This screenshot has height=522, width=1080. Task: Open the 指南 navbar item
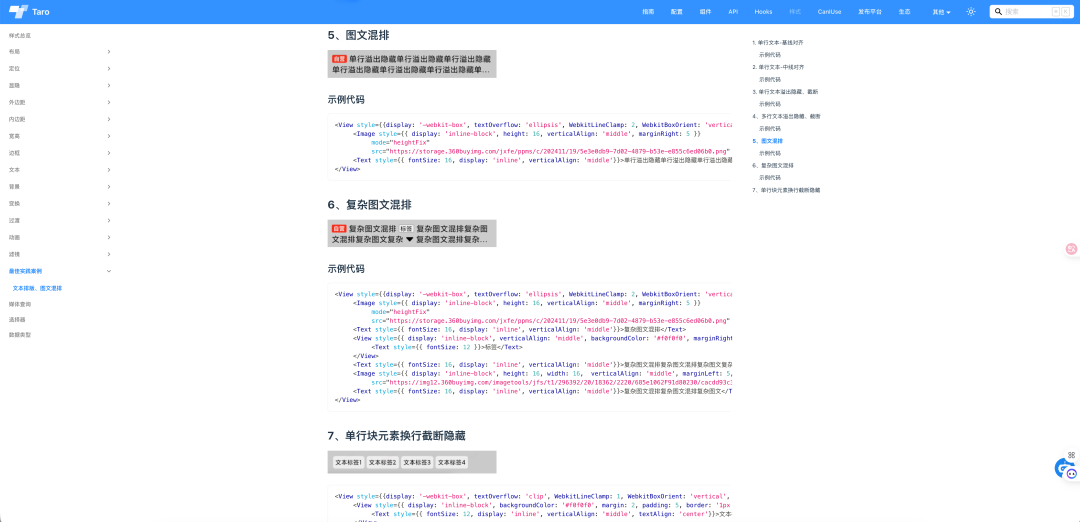pyautogui.click(x=648, y=12)
